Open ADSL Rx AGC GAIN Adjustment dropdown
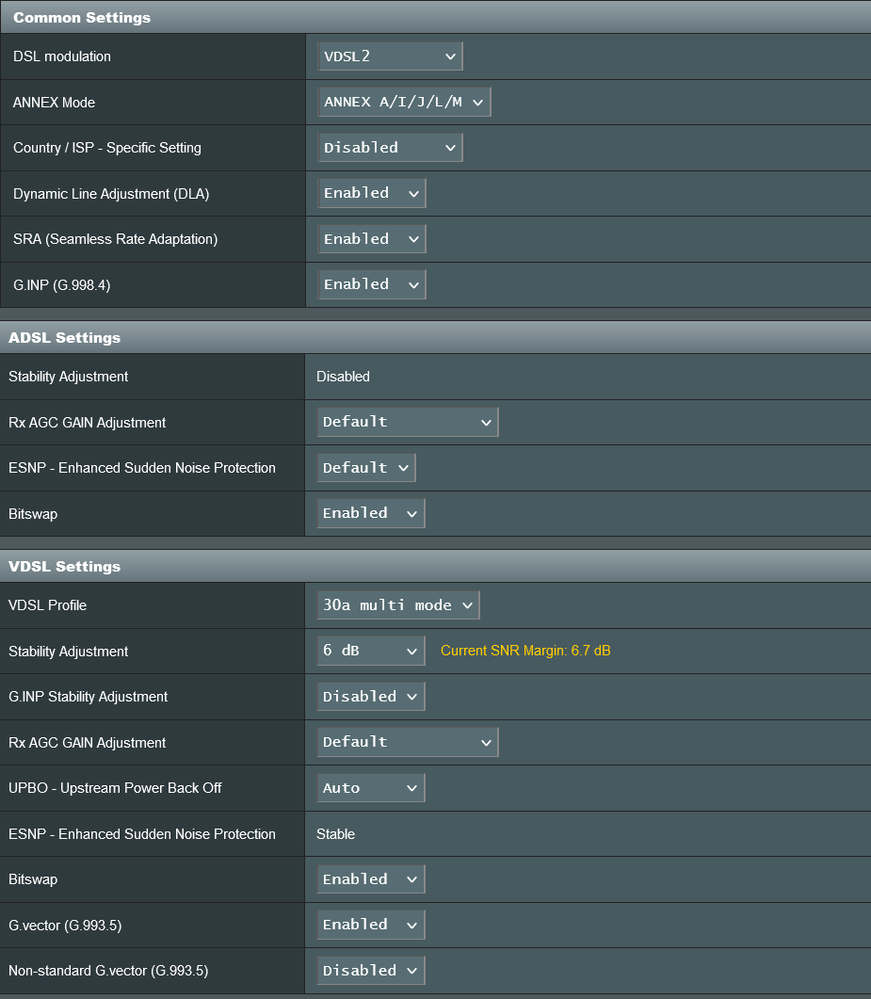The width and height of the screenshot is (871, 999). [407, 422]
